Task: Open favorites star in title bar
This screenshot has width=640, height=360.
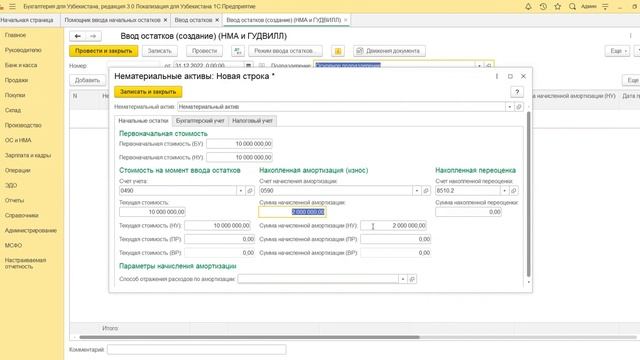Action: [x=558, y=7]
